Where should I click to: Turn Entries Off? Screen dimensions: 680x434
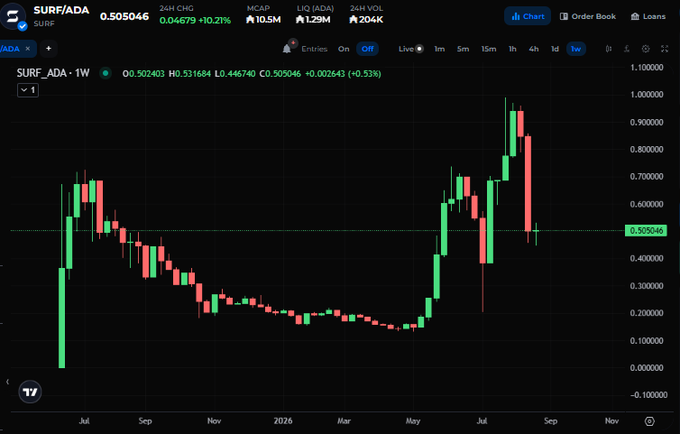368,49
